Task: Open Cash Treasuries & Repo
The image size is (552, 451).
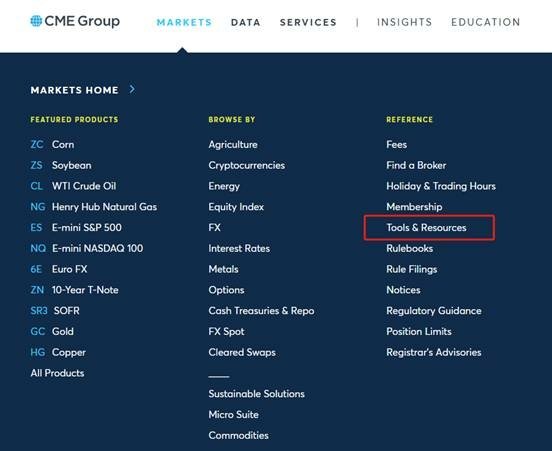Action: tap(261, 311)
